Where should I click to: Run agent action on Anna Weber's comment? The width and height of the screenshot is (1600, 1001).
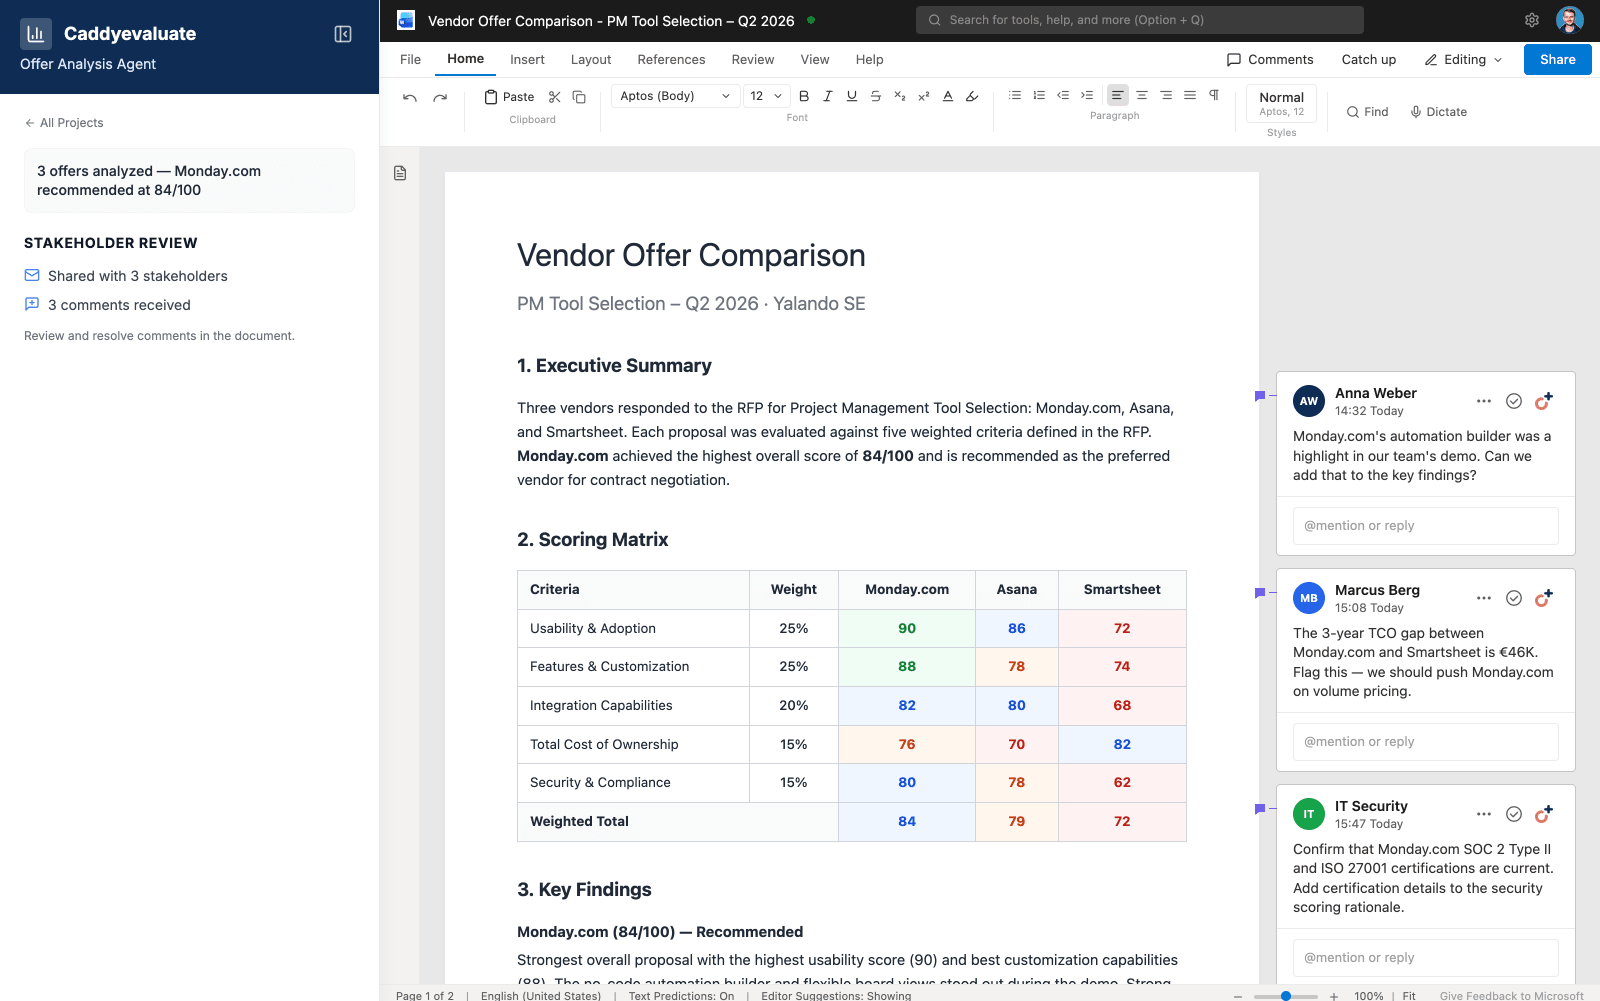(x=1544, y=401)
